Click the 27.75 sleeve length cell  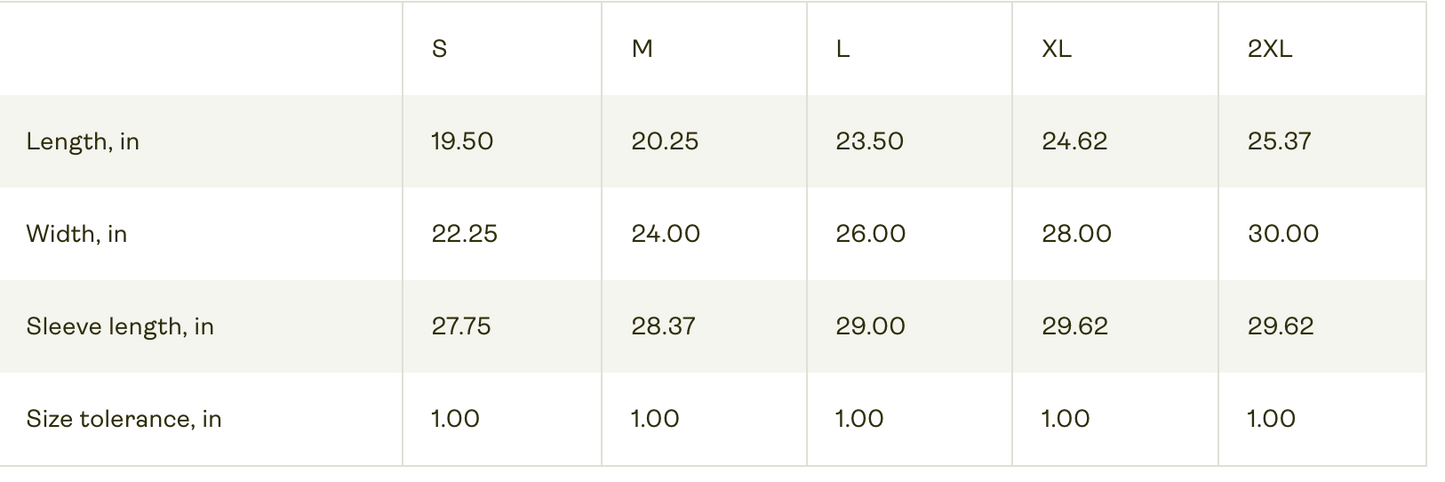[x=461, y=327]
